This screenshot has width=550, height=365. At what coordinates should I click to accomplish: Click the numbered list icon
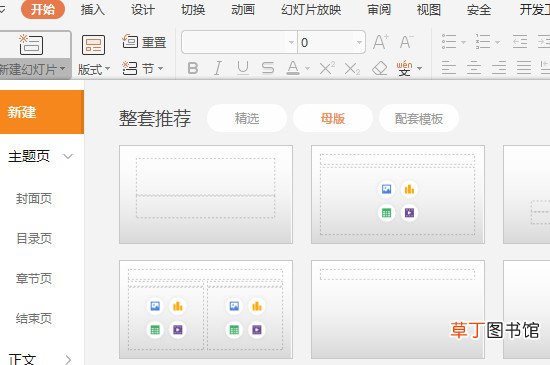click(x=483, y=42)
